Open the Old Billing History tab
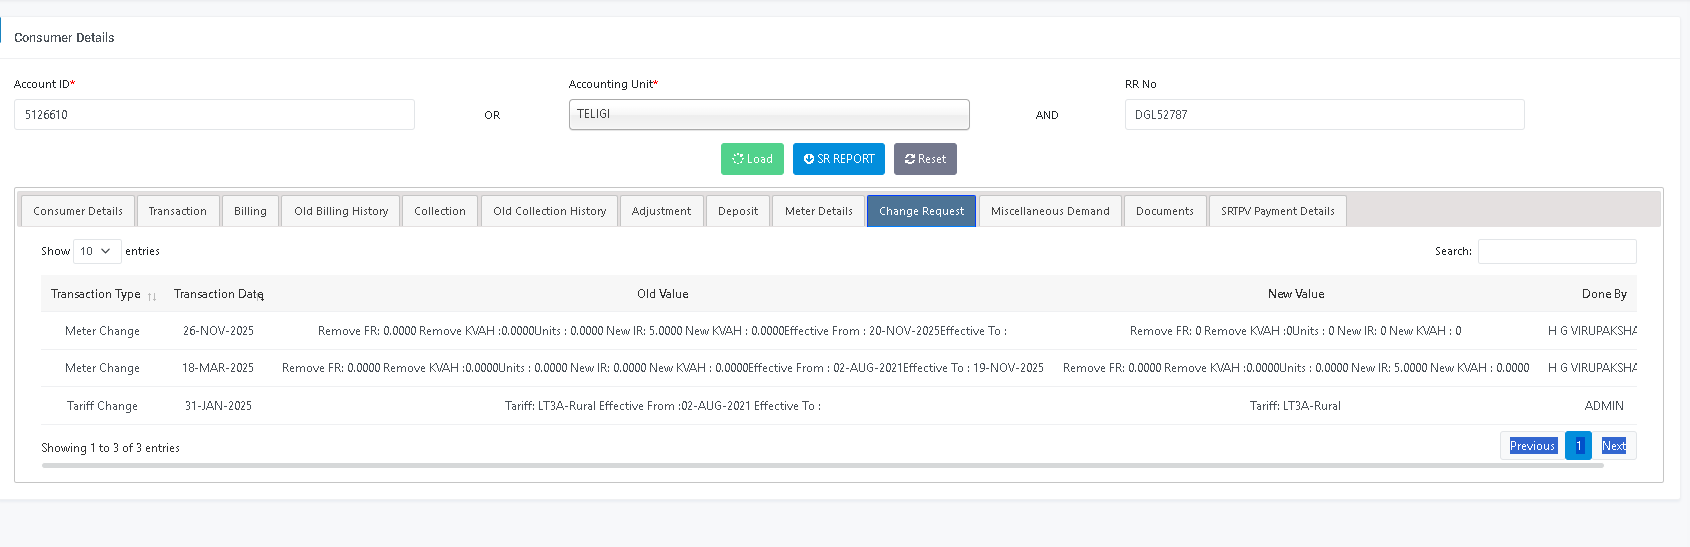 tap(341, 211)
